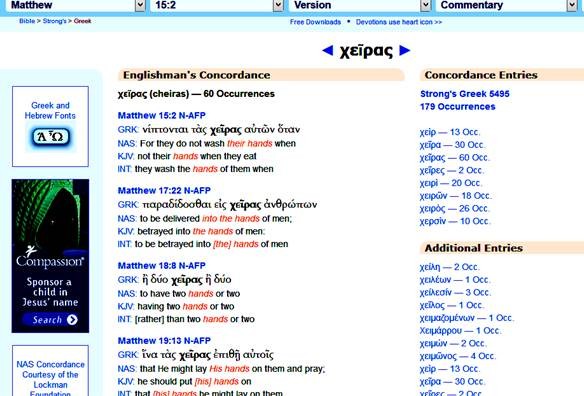584x396 pixels.
Task: Open the χειμῶνος — 4 Occ. entry
Action: click(457, 356)
